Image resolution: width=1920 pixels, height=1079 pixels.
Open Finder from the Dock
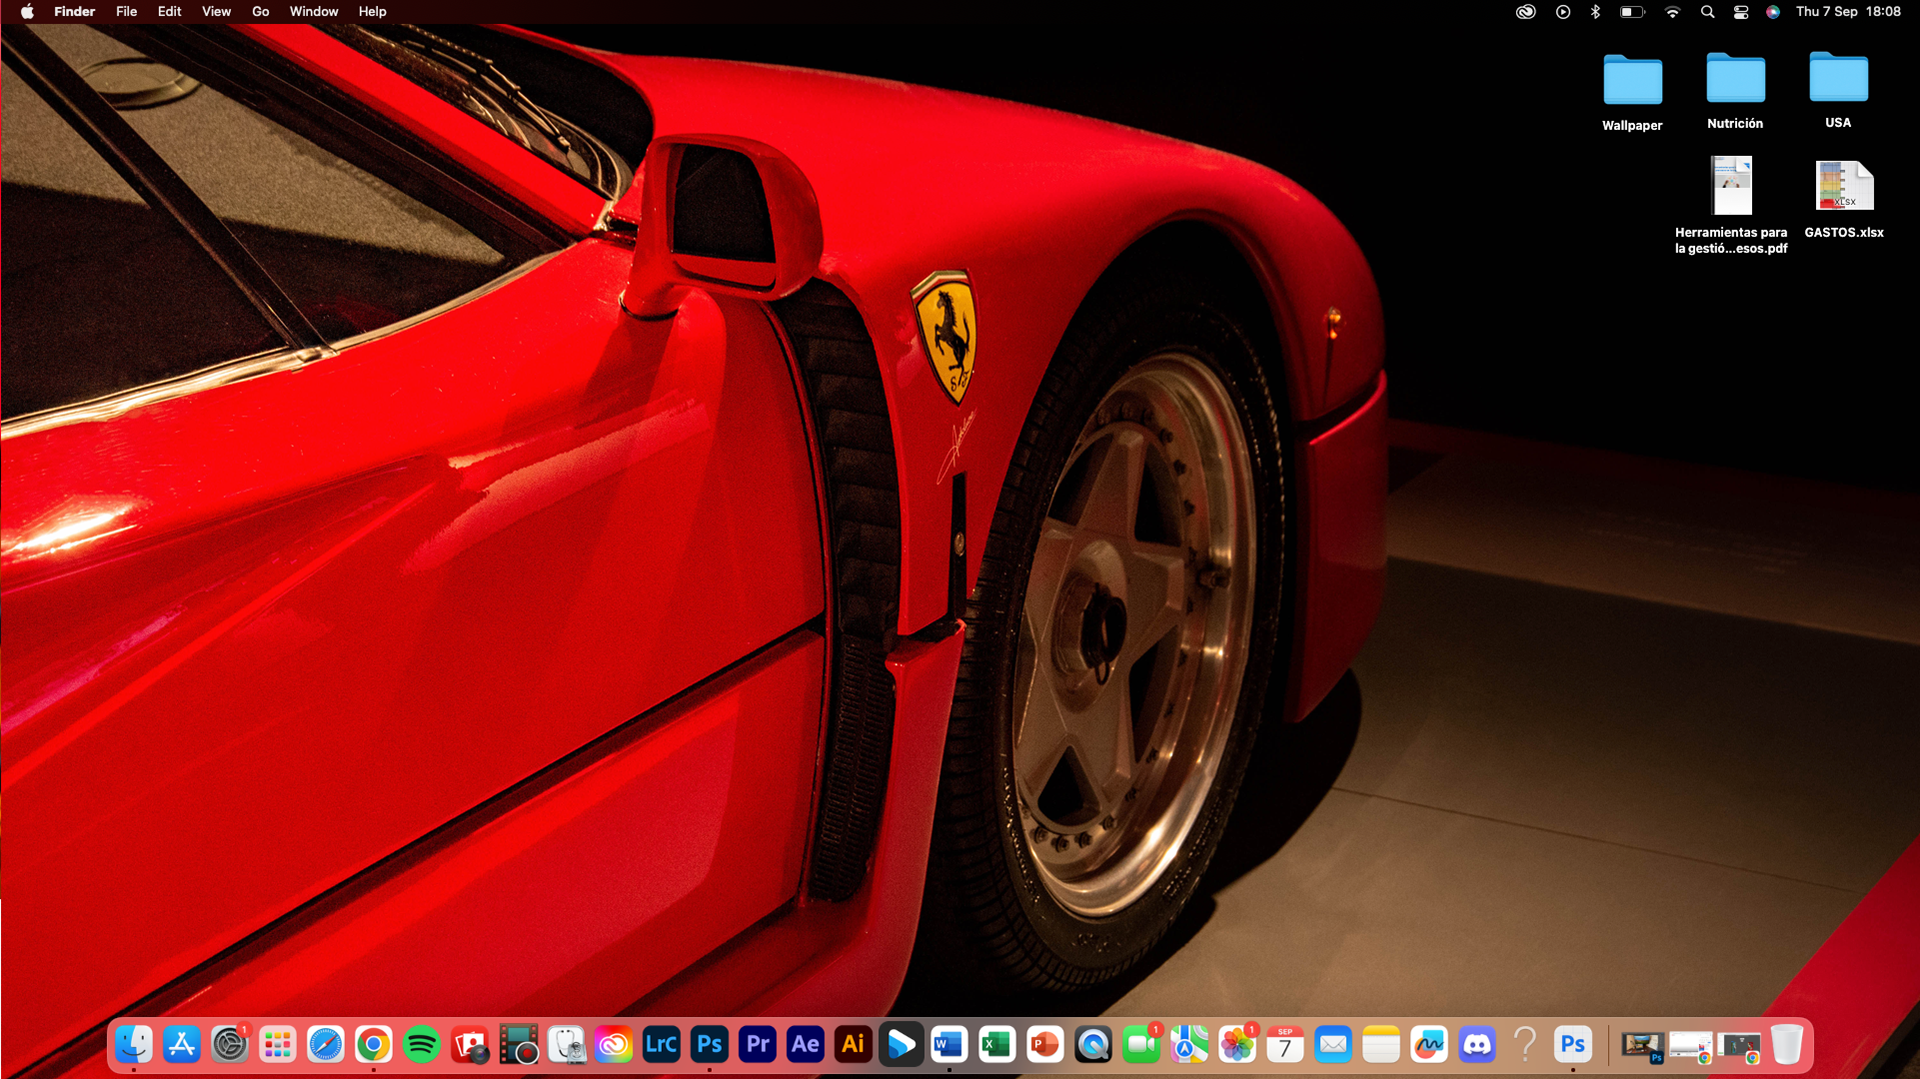(134, 1045)
